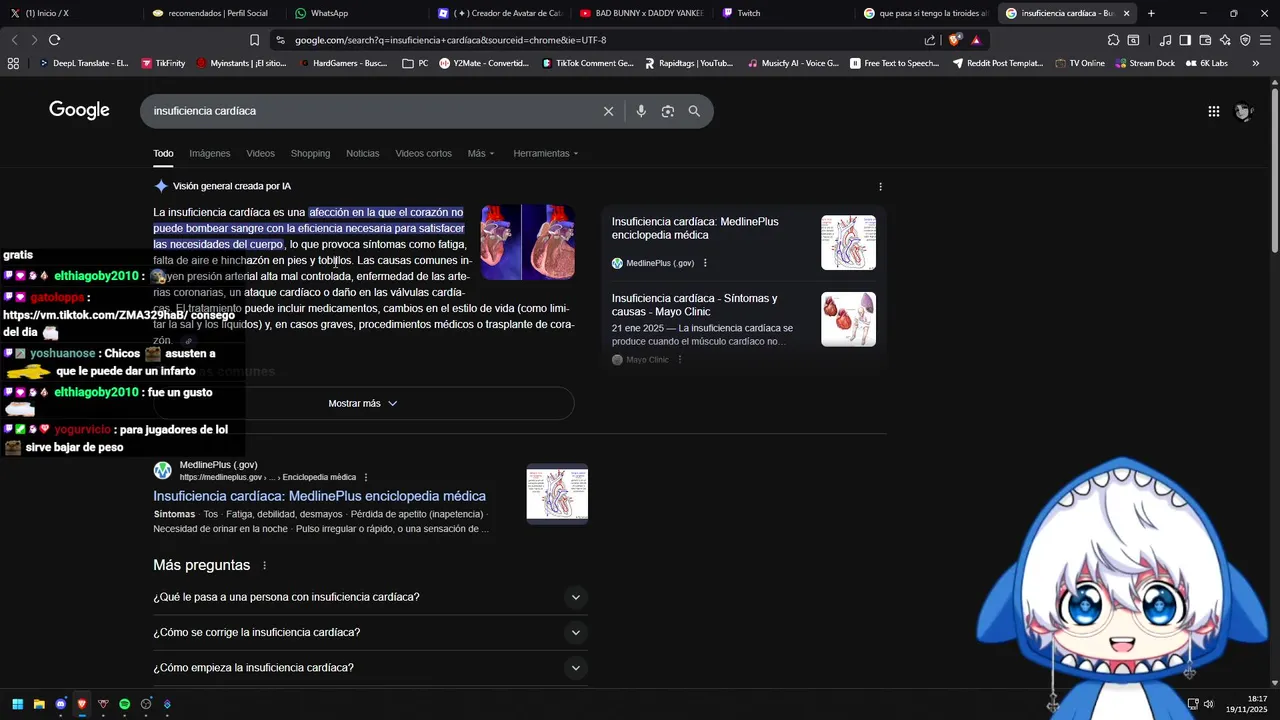Go back to previous page arrow
The width and height of the screenshot is (1280, 720).
(14, 40)
